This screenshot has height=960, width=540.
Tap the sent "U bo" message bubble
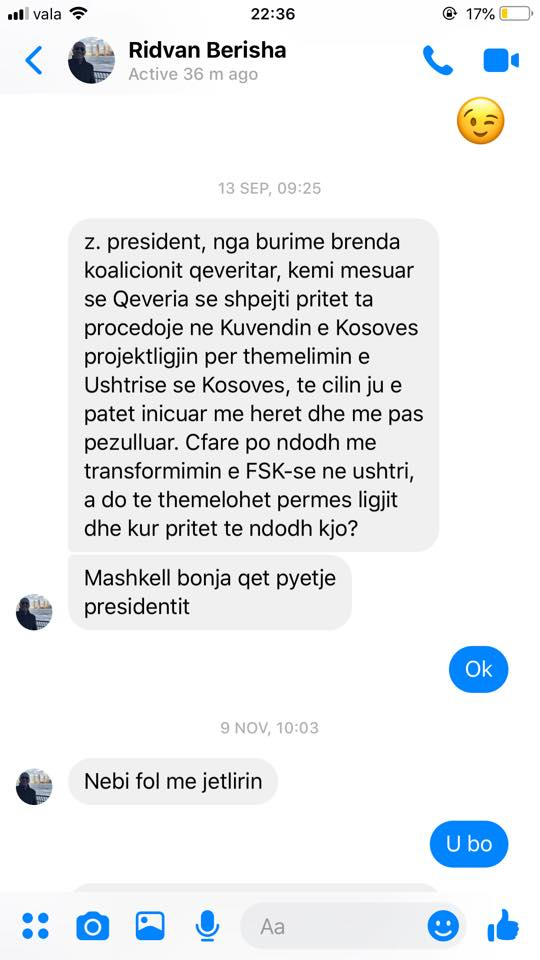[x=469, y=844]
